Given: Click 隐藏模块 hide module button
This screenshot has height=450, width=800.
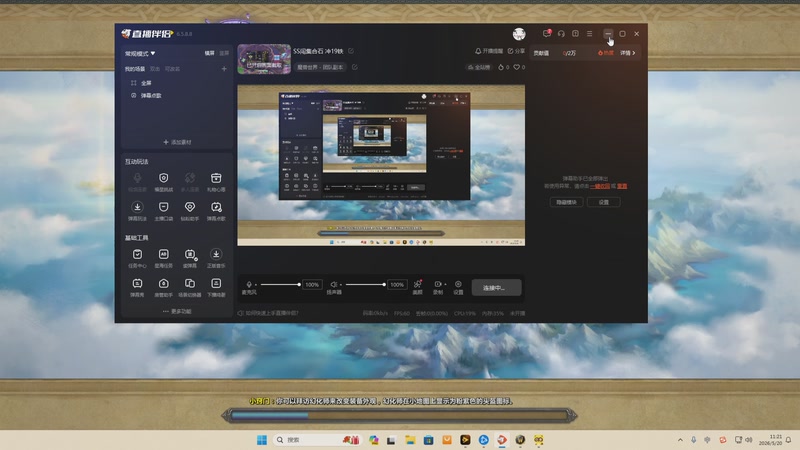Looking at the screenshot, I should (x=566, y=202).
